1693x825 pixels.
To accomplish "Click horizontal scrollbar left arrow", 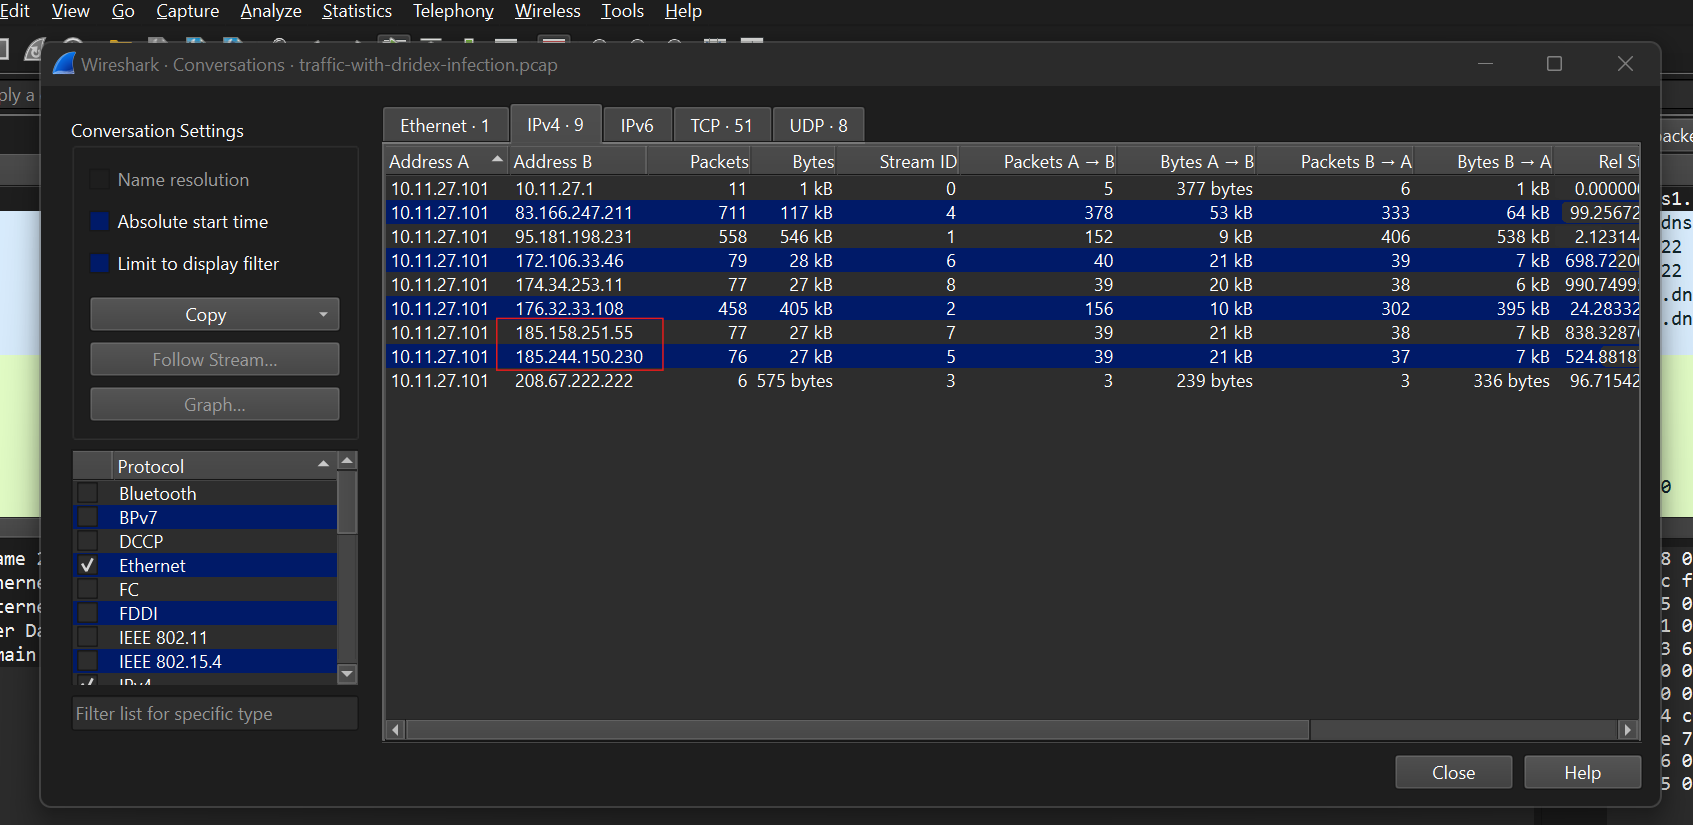I will tap(396, 730).
